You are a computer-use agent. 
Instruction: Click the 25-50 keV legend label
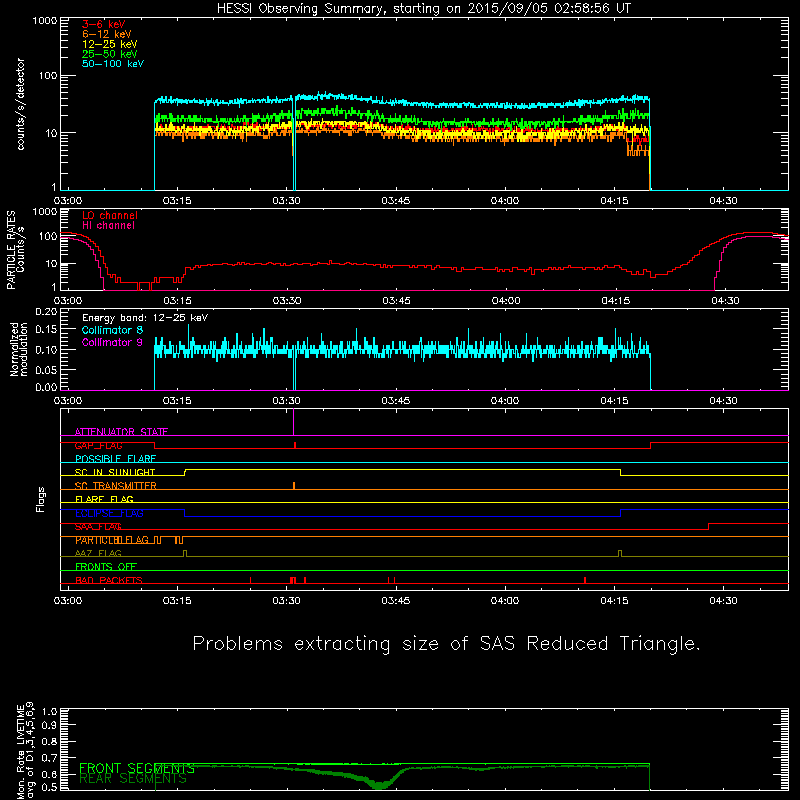click(x=110, y=54)
